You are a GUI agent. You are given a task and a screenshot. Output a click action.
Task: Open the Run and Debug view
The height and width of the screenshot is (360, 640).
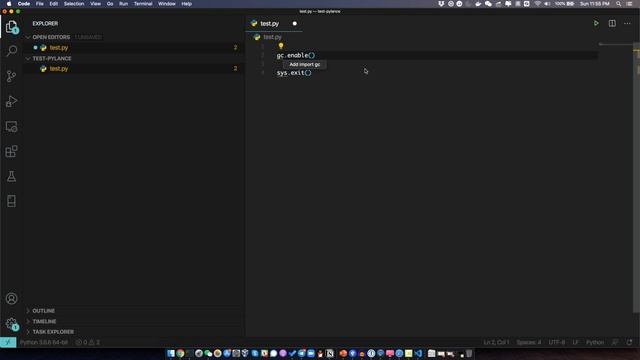coord(11,101)
